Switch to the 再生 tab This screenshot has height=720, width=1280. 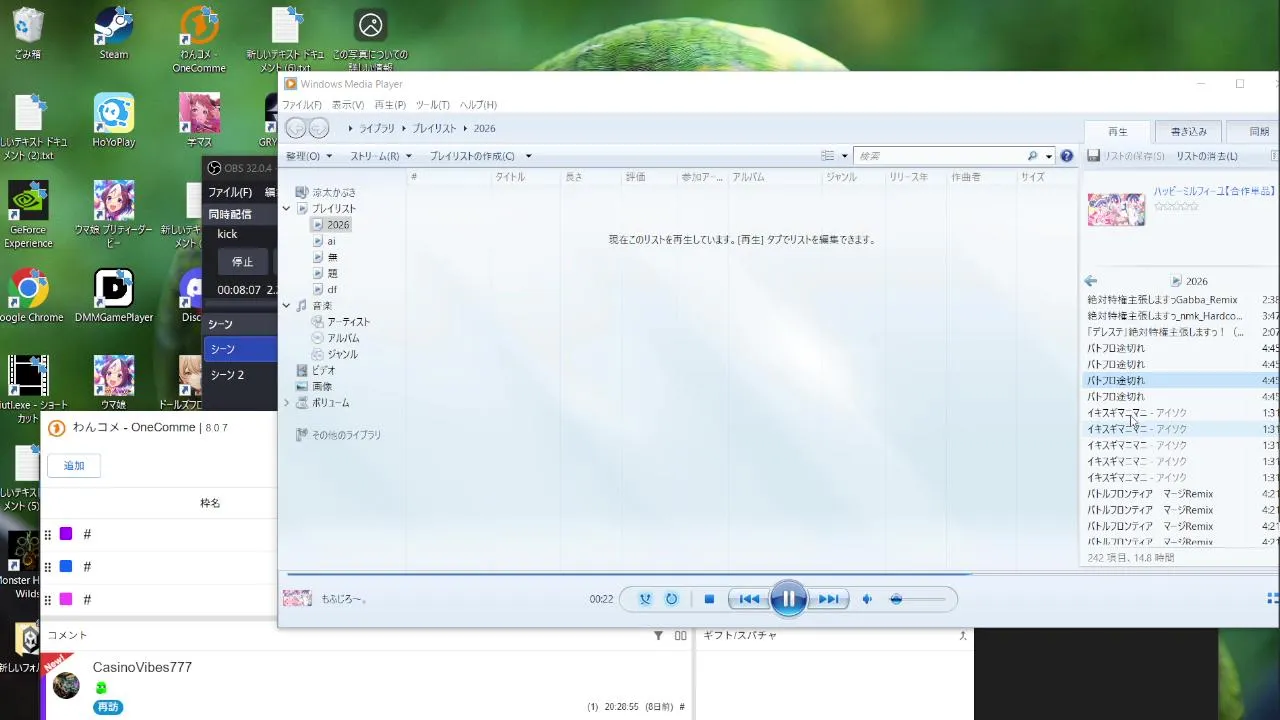tap(1117, 131)
